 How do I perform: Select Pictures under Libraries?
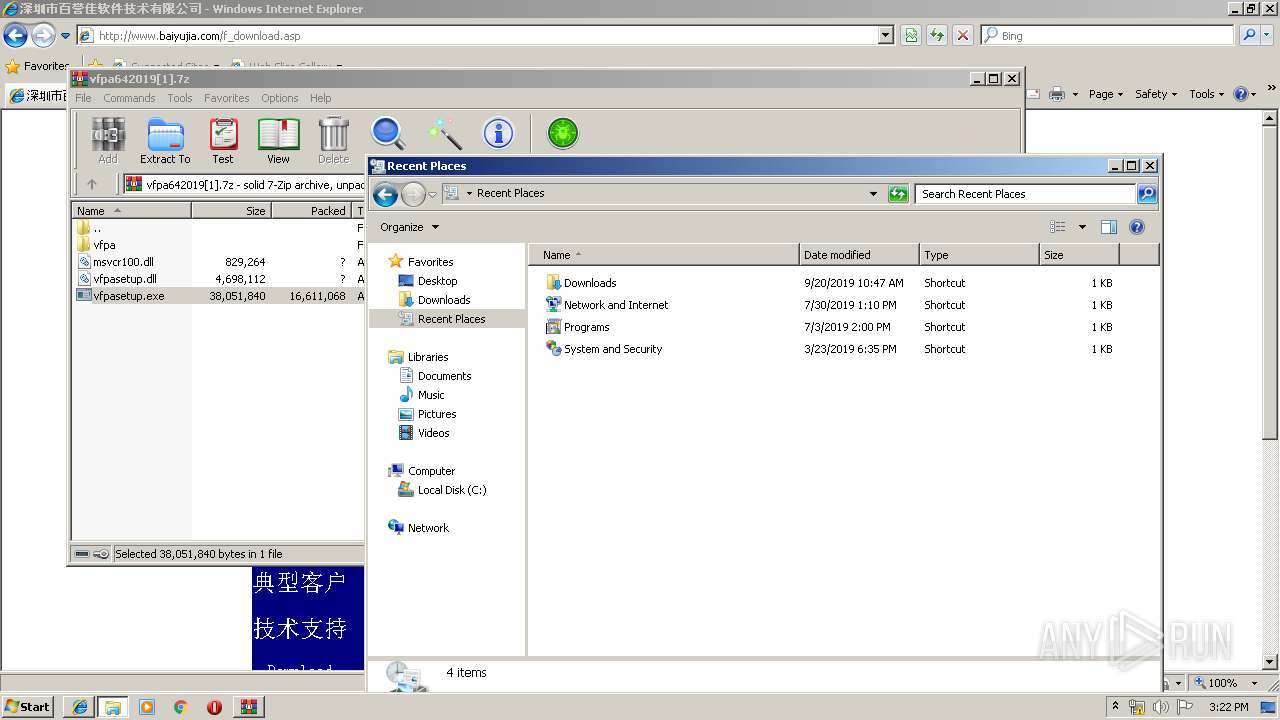pos(437,414)
